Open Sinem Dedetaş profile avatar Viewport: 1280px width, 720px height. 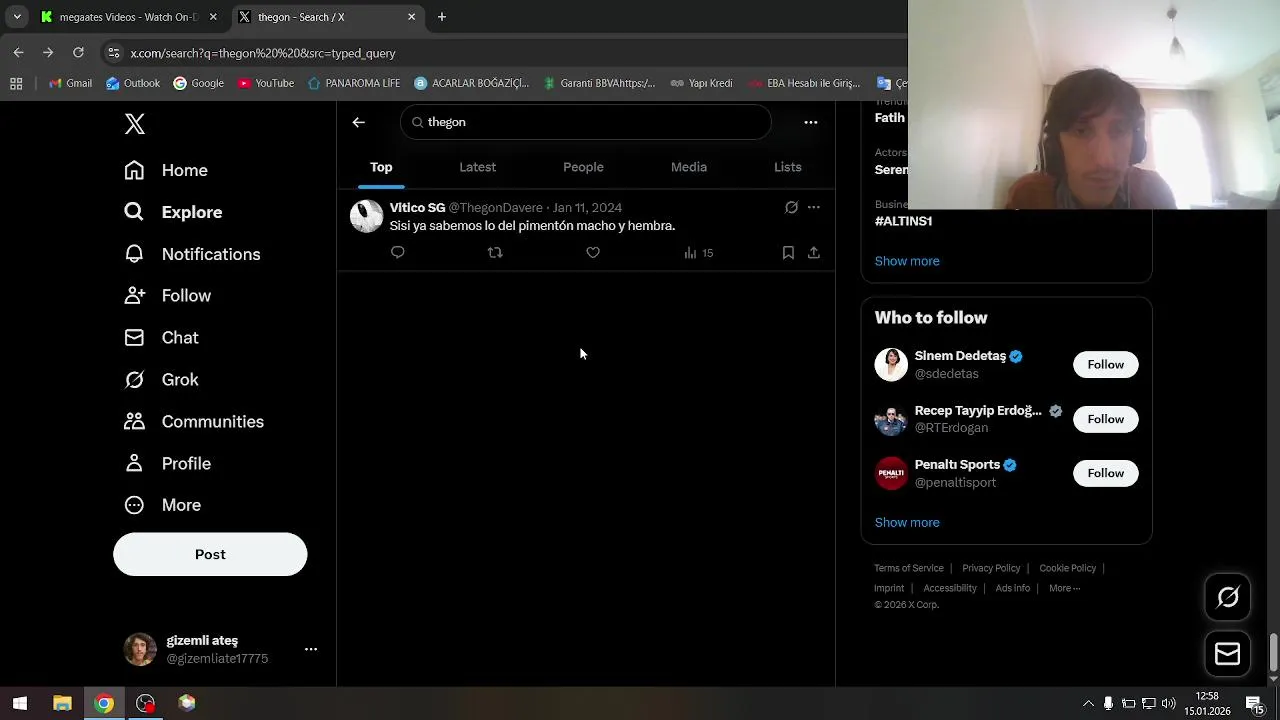tap(891, 365)
